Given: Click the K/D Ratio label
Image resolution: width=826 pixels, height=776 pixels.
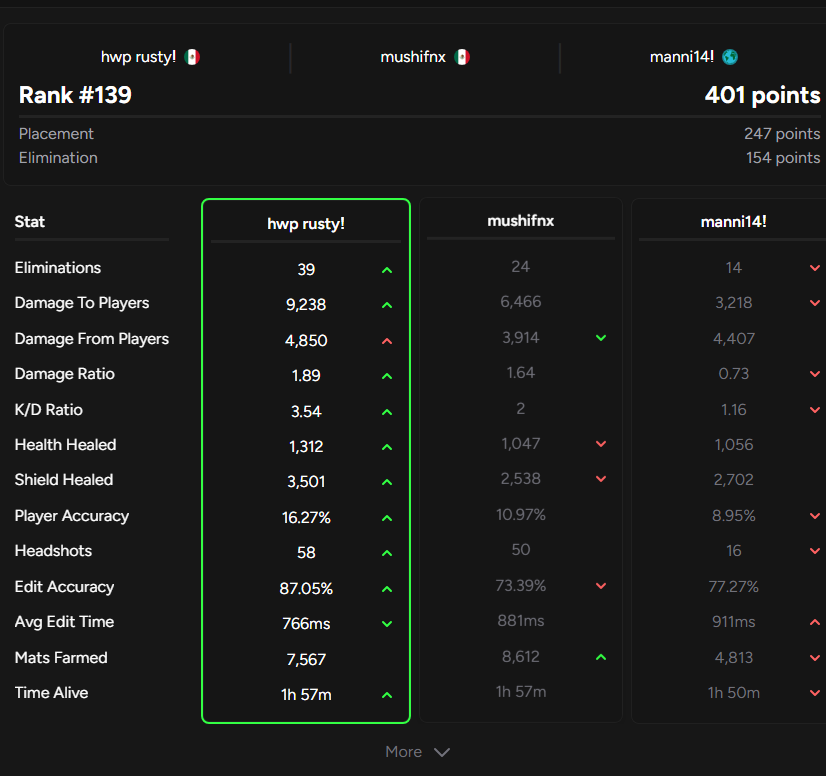Looking at the screenshot, I should pos(48,410).
